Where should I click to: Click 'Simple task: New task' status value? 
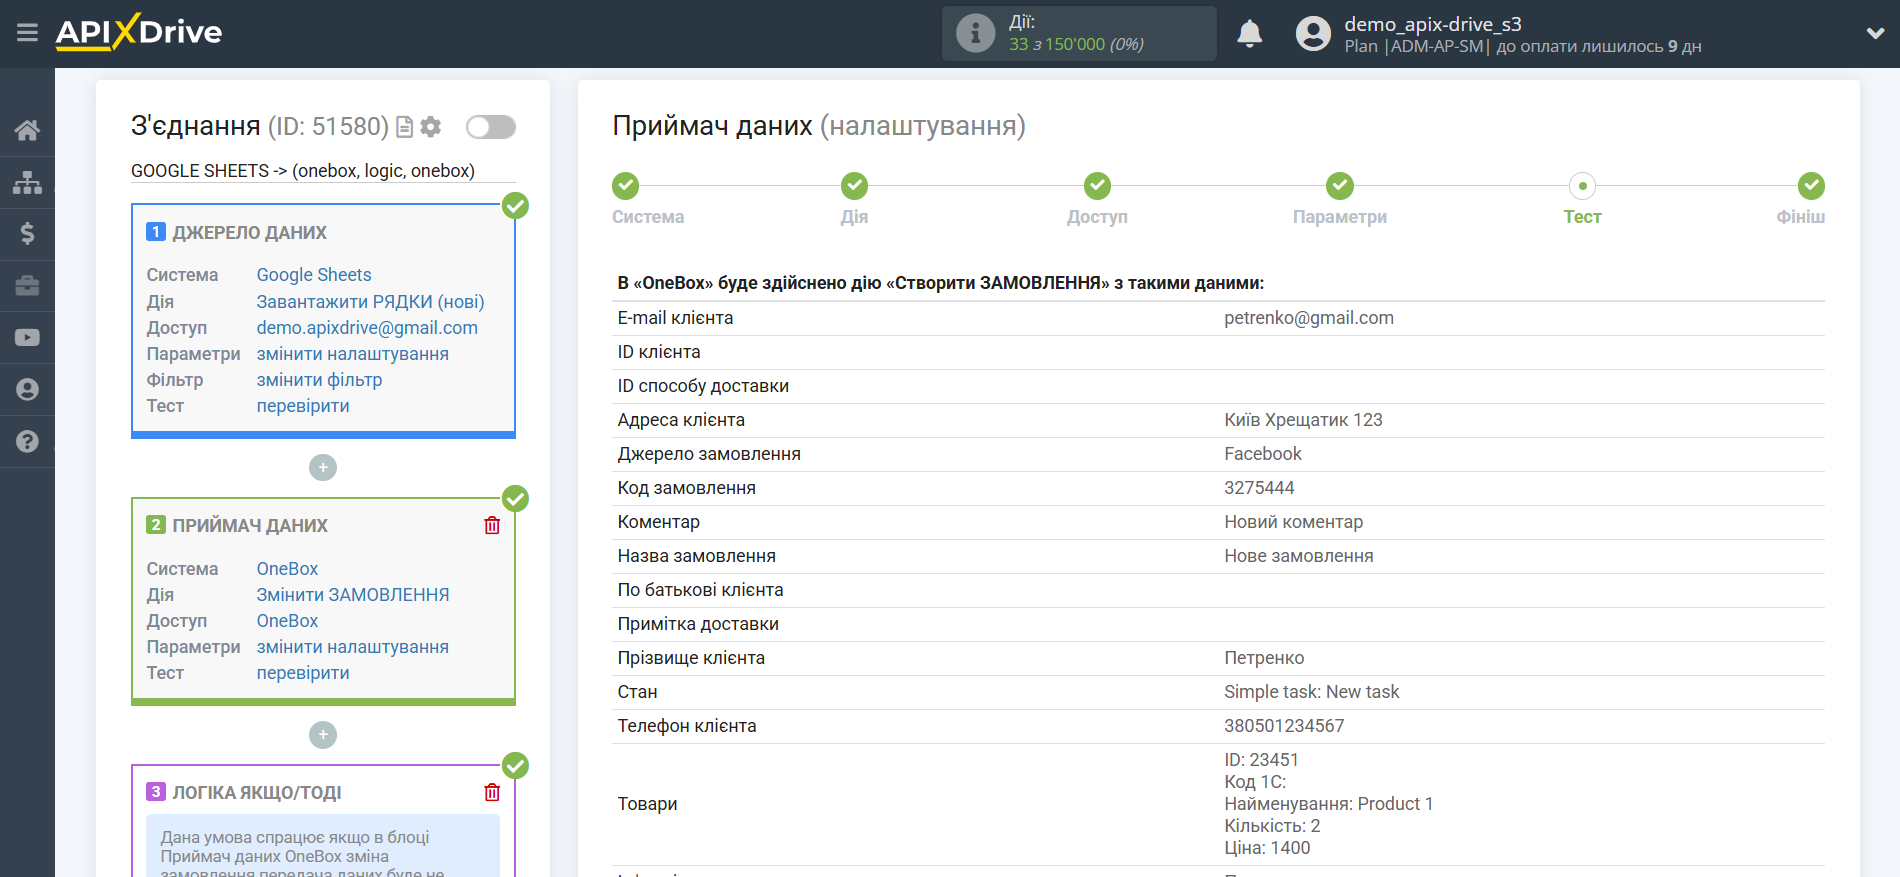[1311, 692]
